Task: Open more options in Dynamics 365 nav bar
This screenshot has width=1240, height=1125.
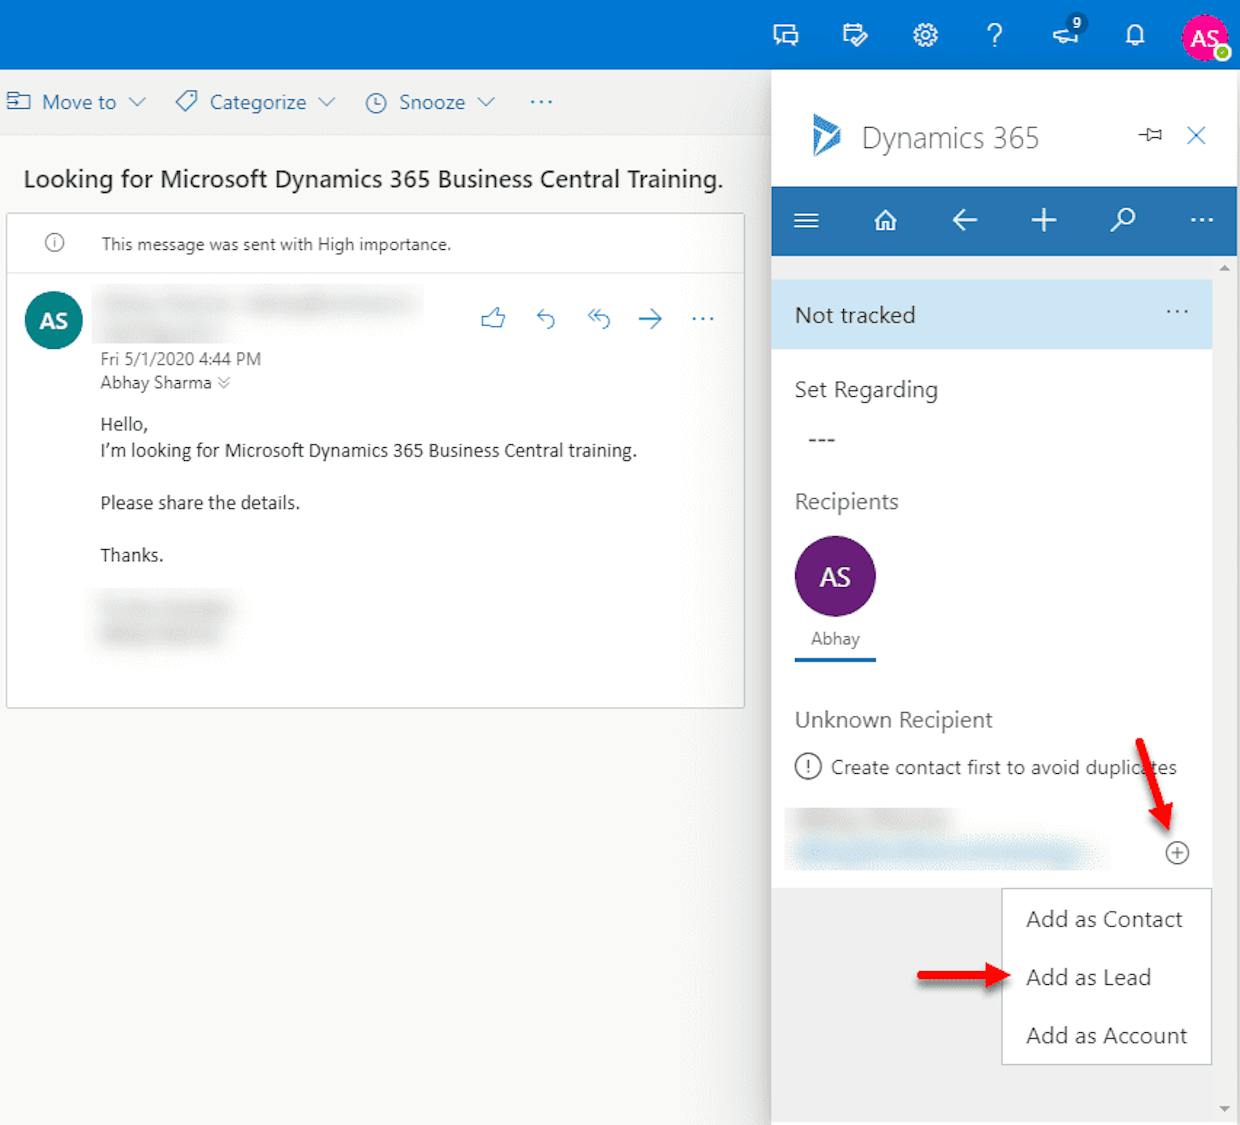Action: (1202, 220)
